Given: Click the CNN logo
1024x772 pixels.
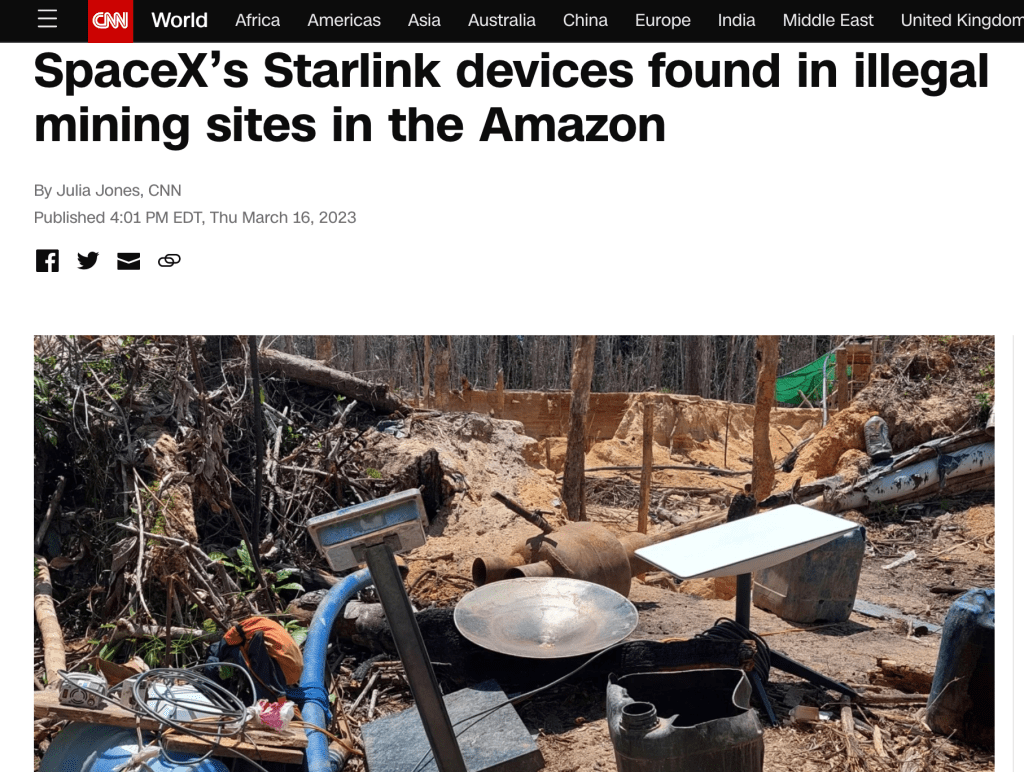Looking at the screenshot, I should click(x=110, y=21).
